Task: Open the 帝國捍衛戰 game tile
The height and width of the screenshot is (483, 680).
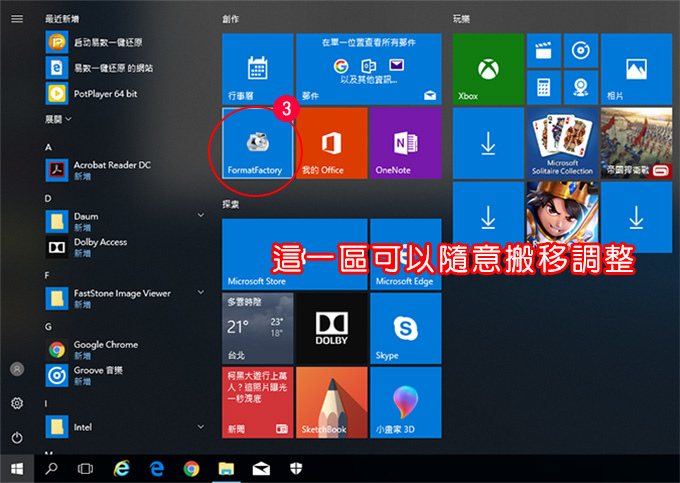Action: coord(636,143)
